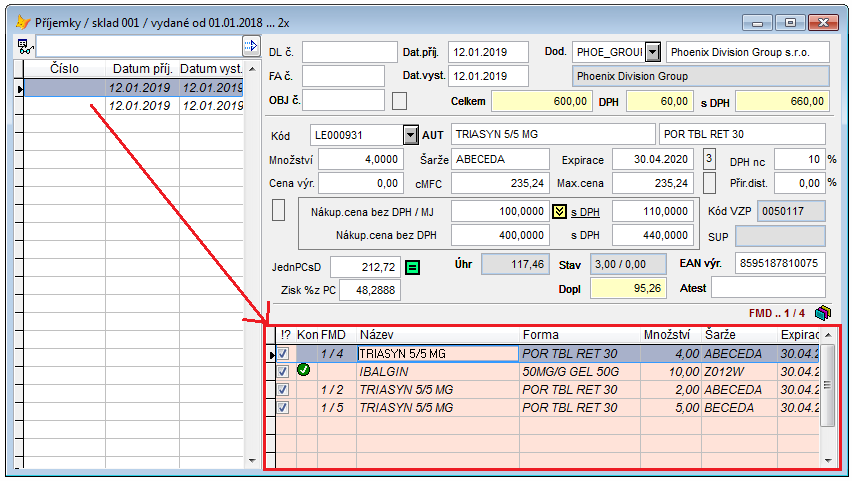852x481 pixels.
Task: Toggle checkbox in the TRIASYN 1/5 row
Action: click(284, 407)
